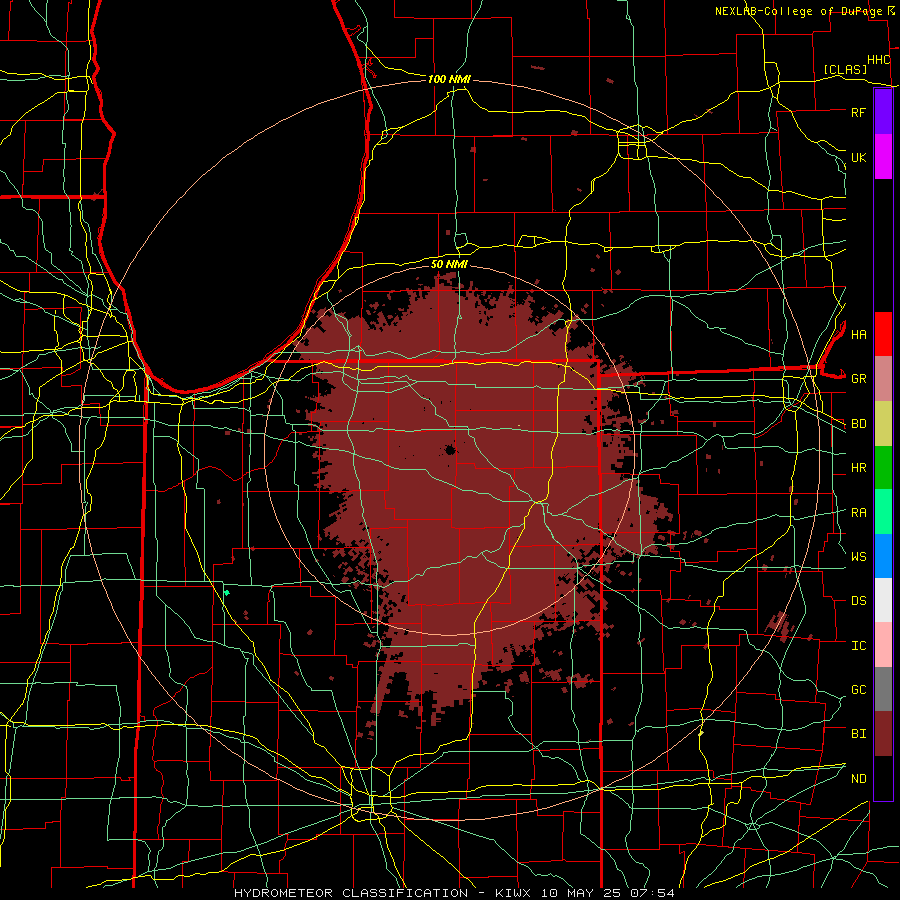Click the DS legend label

859,601
